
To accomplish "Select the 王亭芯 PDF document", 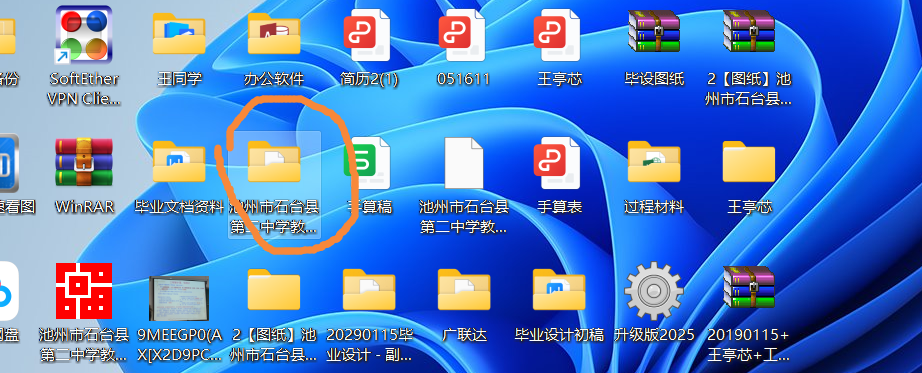I will (x=557, y=35).
